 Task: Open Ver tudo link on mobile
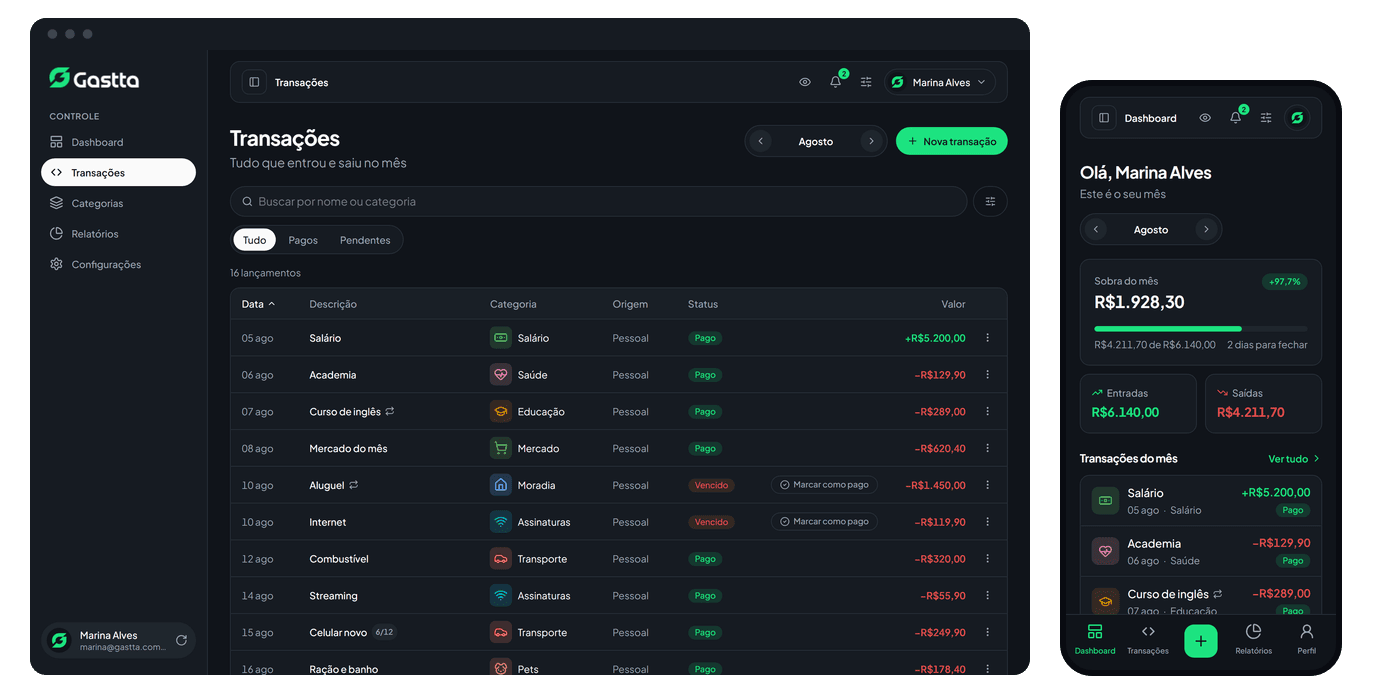pos(1294,459)
